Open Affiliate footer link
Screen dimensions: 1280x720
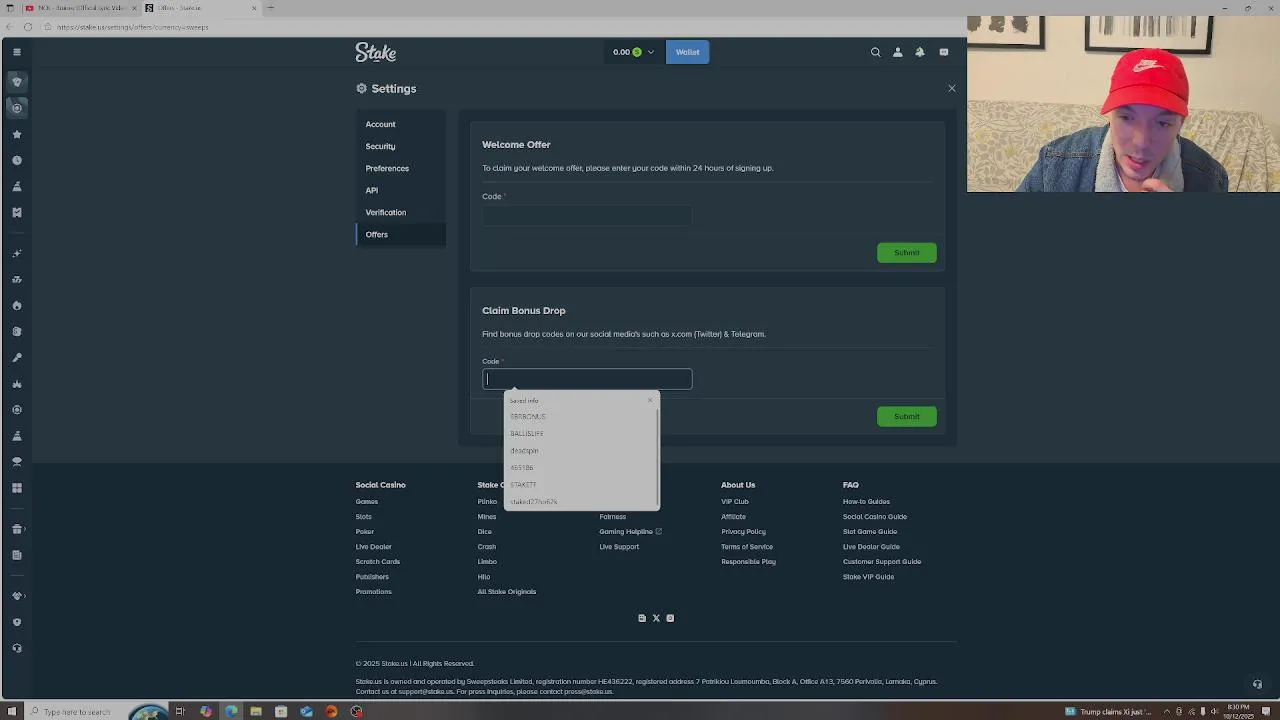(x=733, y=516)
